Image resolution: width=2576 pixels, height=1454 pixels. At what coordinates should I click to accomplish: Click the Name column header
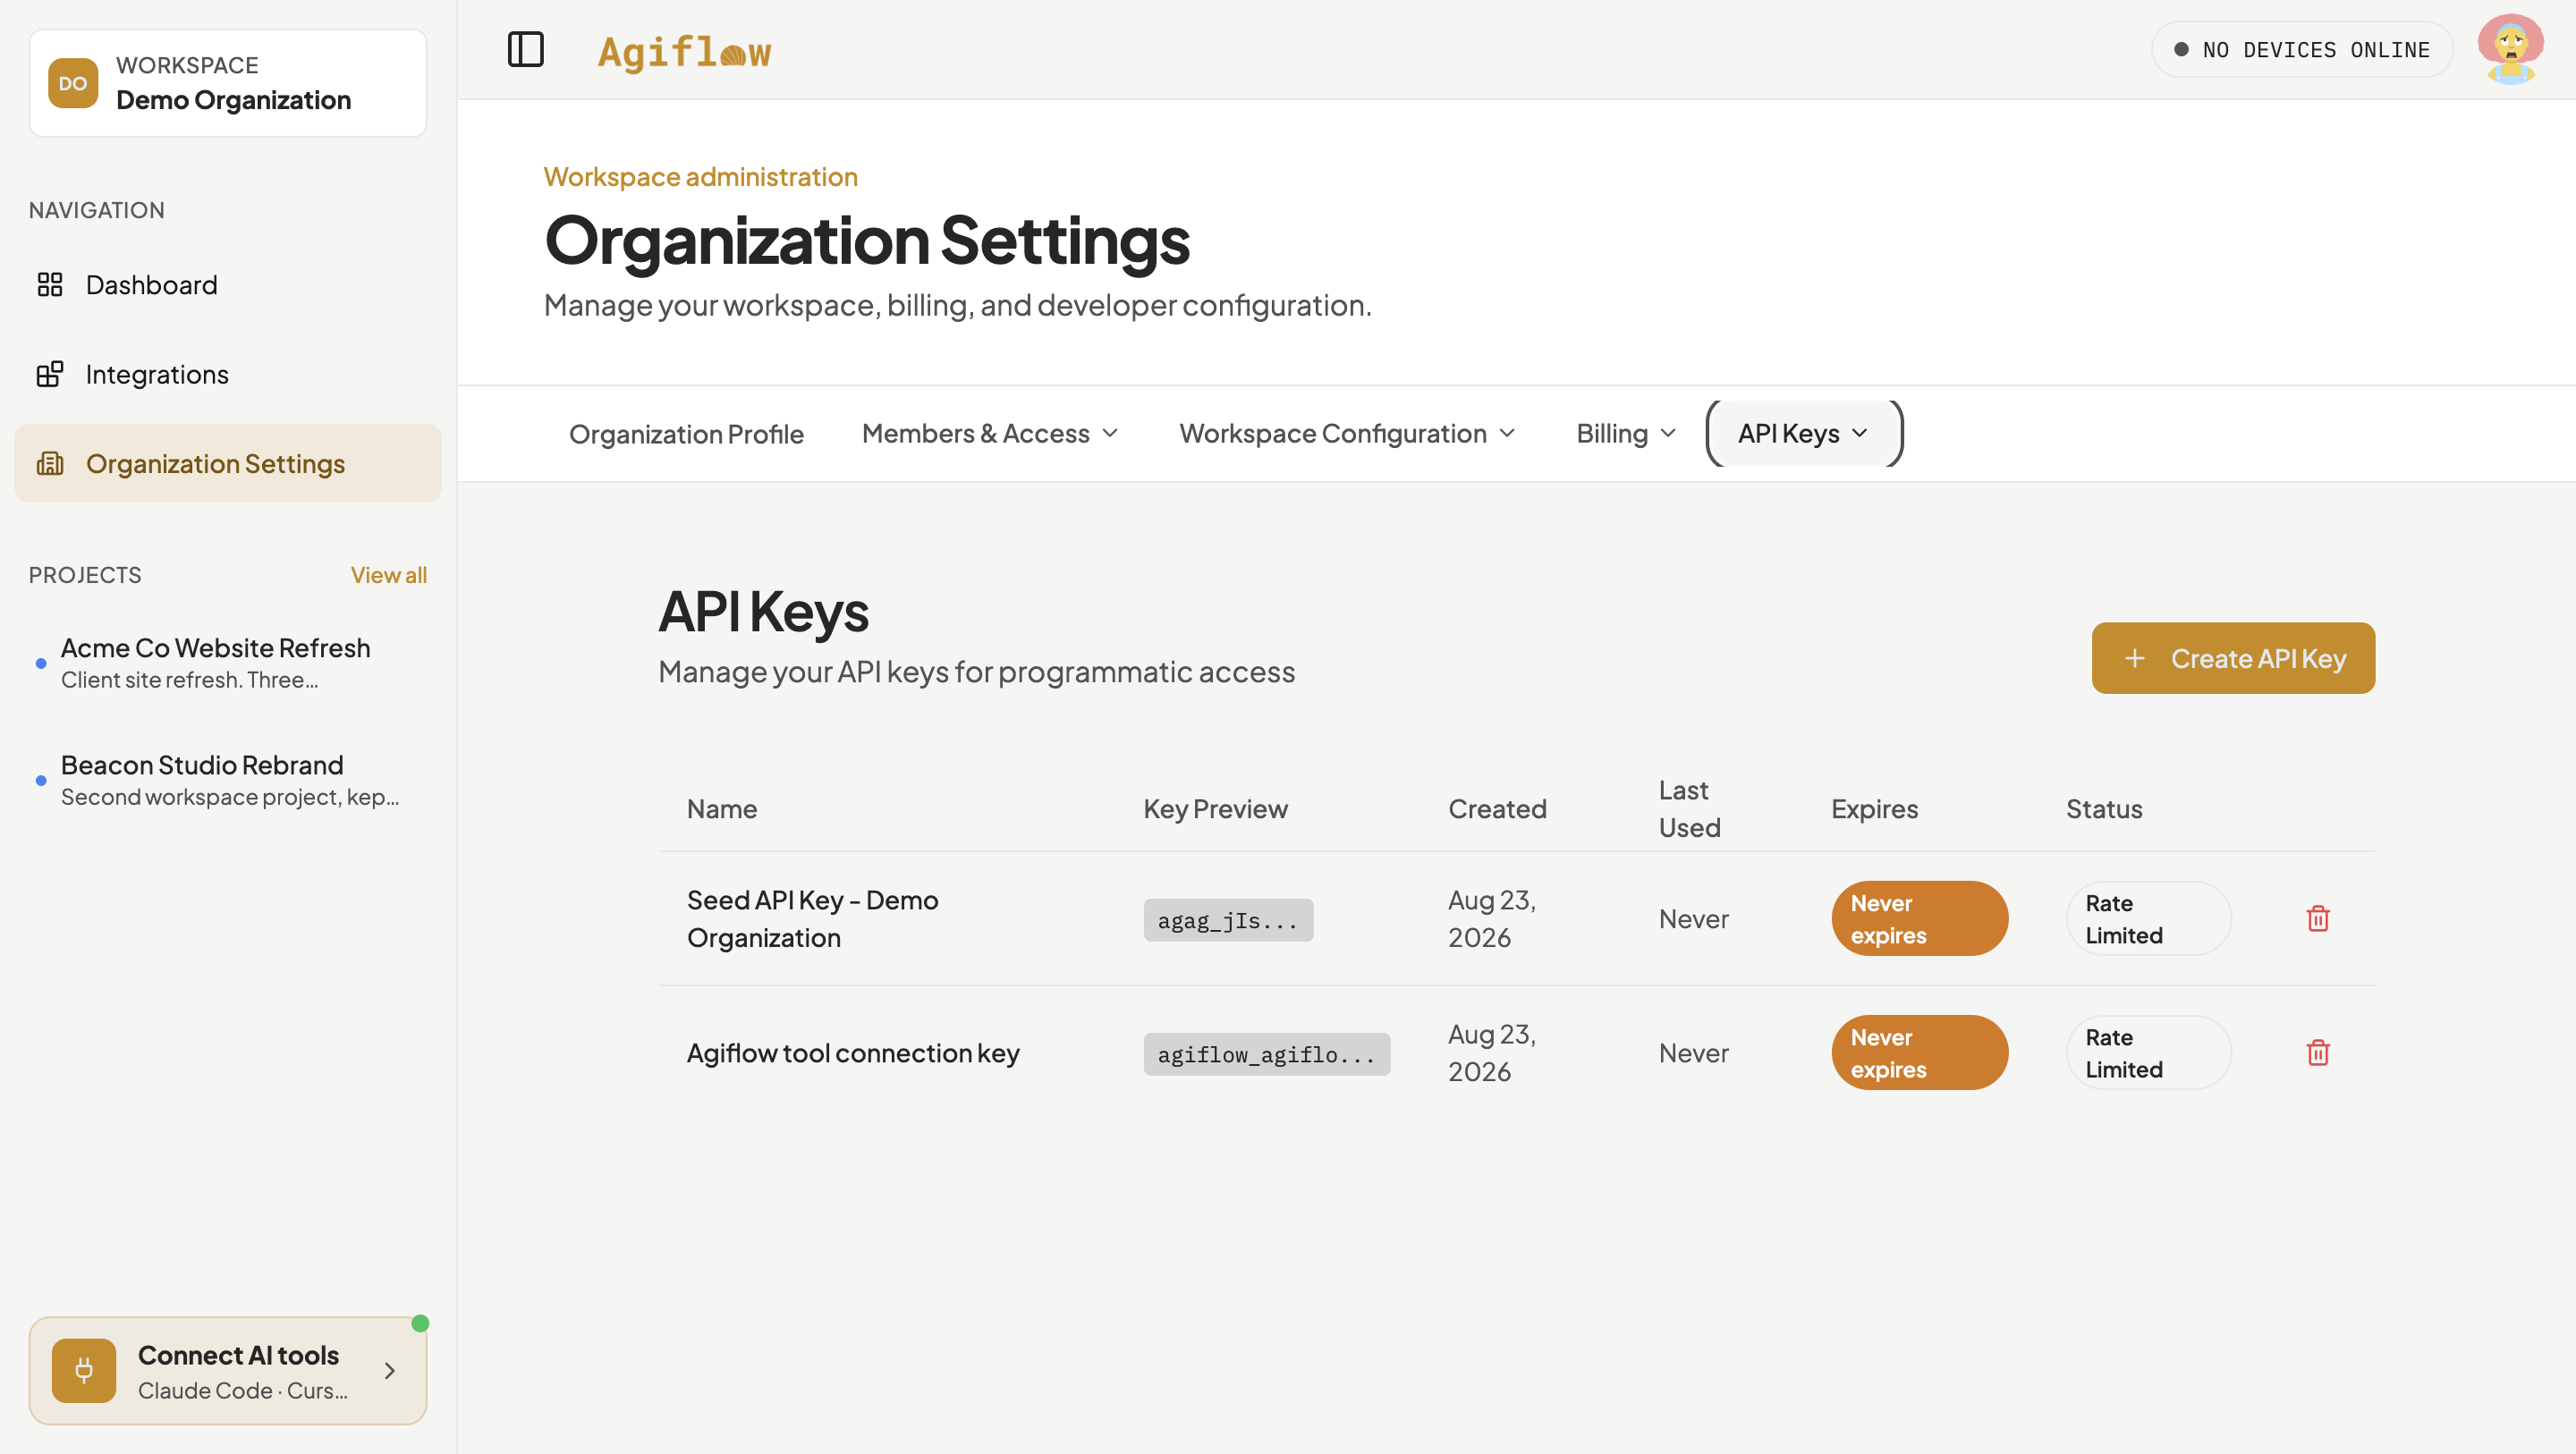point(721,809)
